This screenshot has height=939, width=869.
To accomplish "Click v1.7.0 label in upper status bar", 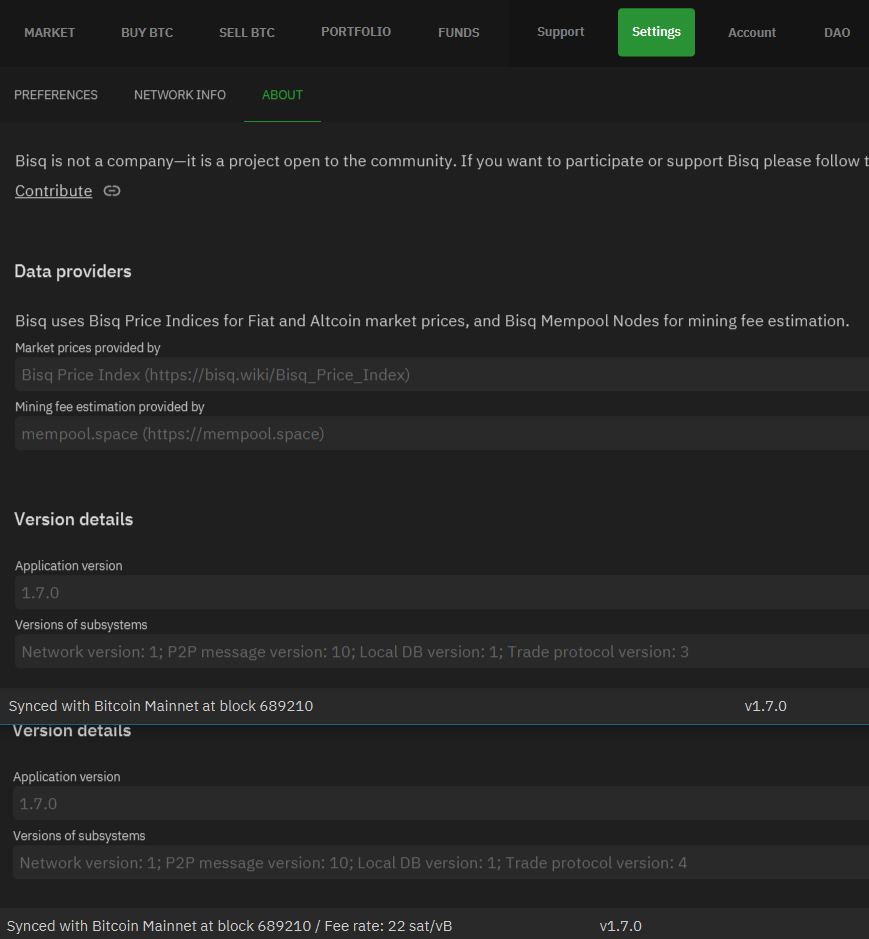I will pyautogui.click(x=765, y=705).
